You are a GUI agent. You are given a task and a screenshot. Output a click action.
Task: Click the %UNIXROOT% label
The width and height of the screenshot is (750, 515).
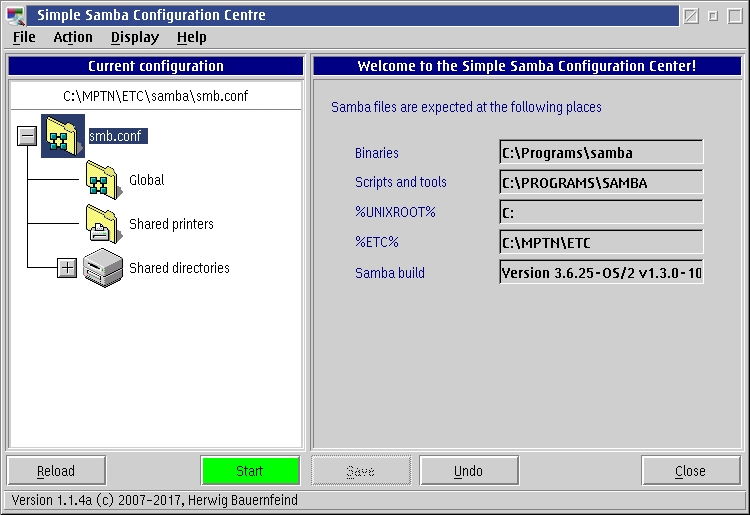coord(395,212)
